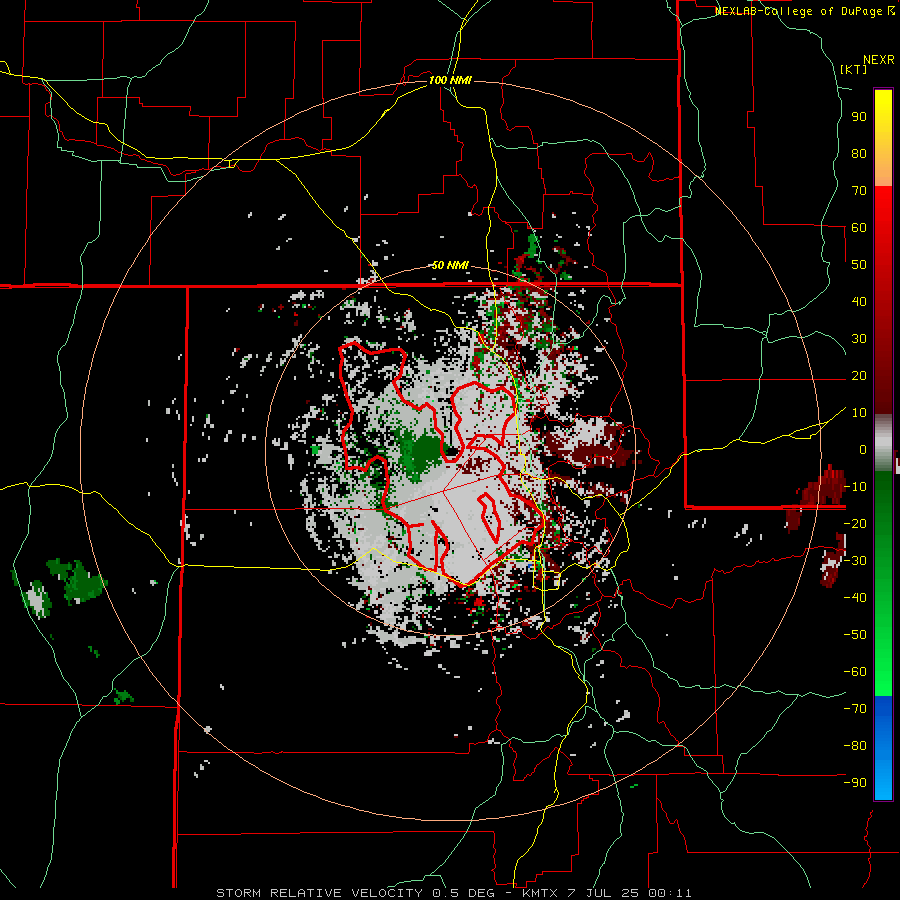Image resolution: width=900 pixels, height=900 pixels.
Task: Click the -50 value on the velocity scale
Action: (855, 635)
